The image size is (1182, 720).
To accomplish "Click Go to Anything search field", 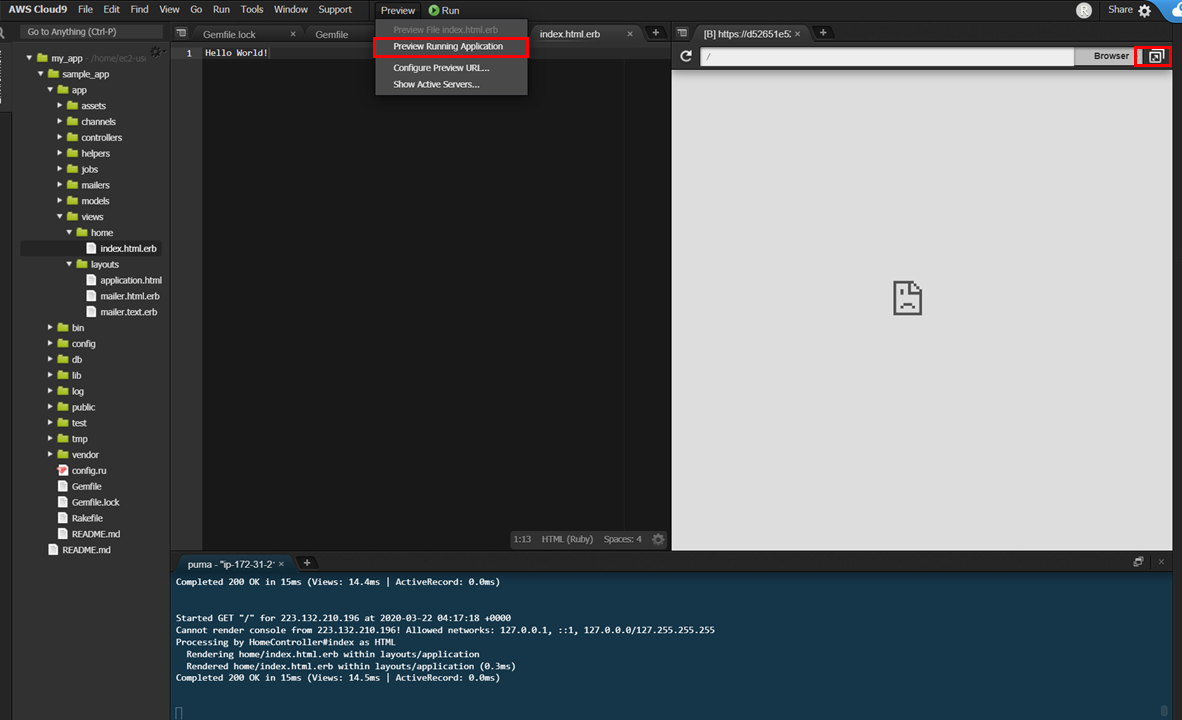I will tap(91, 32).
